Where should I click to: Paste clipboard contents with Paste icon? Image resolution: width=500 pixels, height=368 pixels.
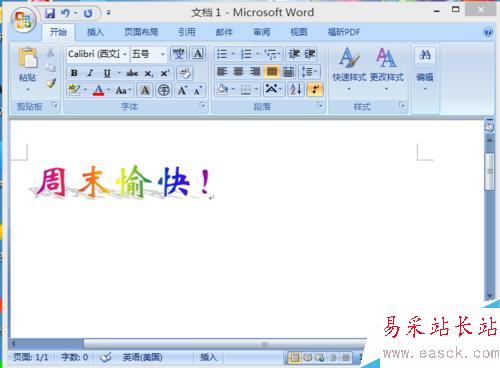(28, 57)
